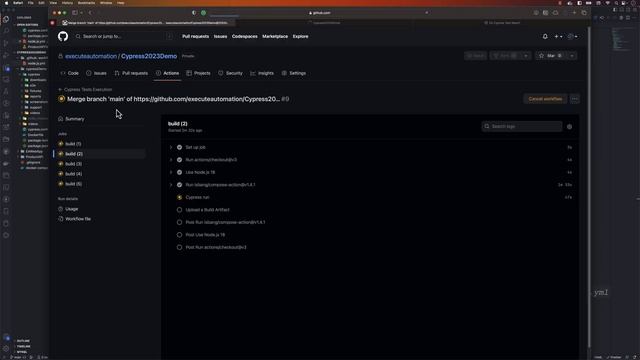This screenshot has width=640, height=360.
Task: Focus the Search logs field
Action: coord(522,127)
